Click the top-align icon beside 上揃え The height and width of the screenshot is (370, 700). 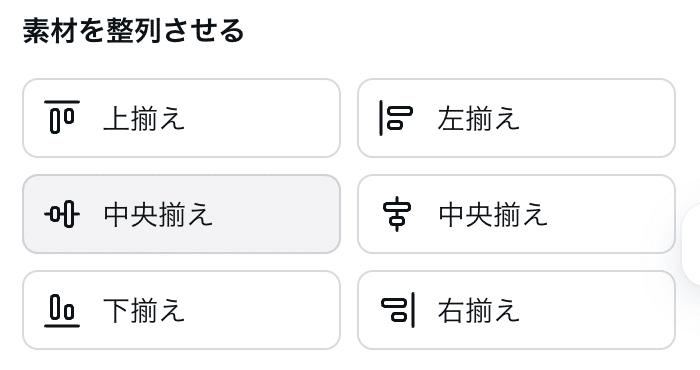point(62,117)
